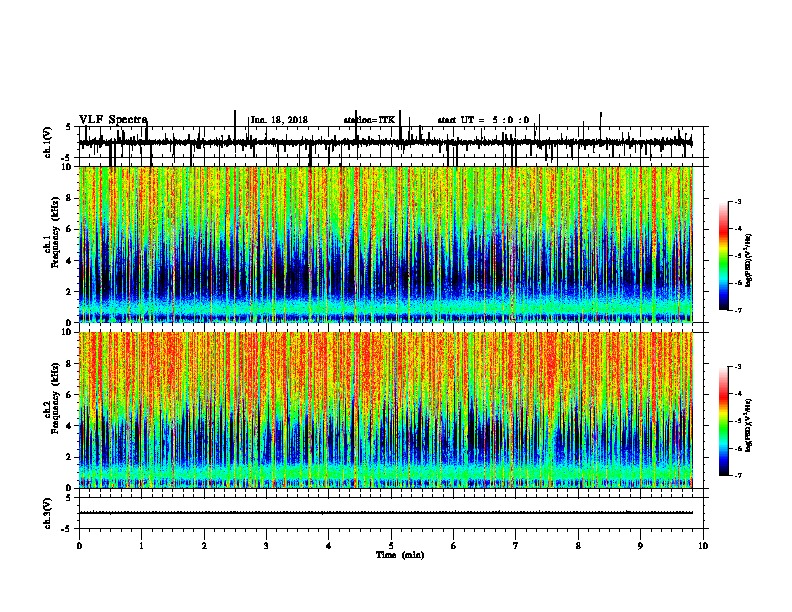792x612 pixels.
Task: Click the ch.1 frequency tick "2" kHz
Action: pyautogui.click(x=70, y=291)
